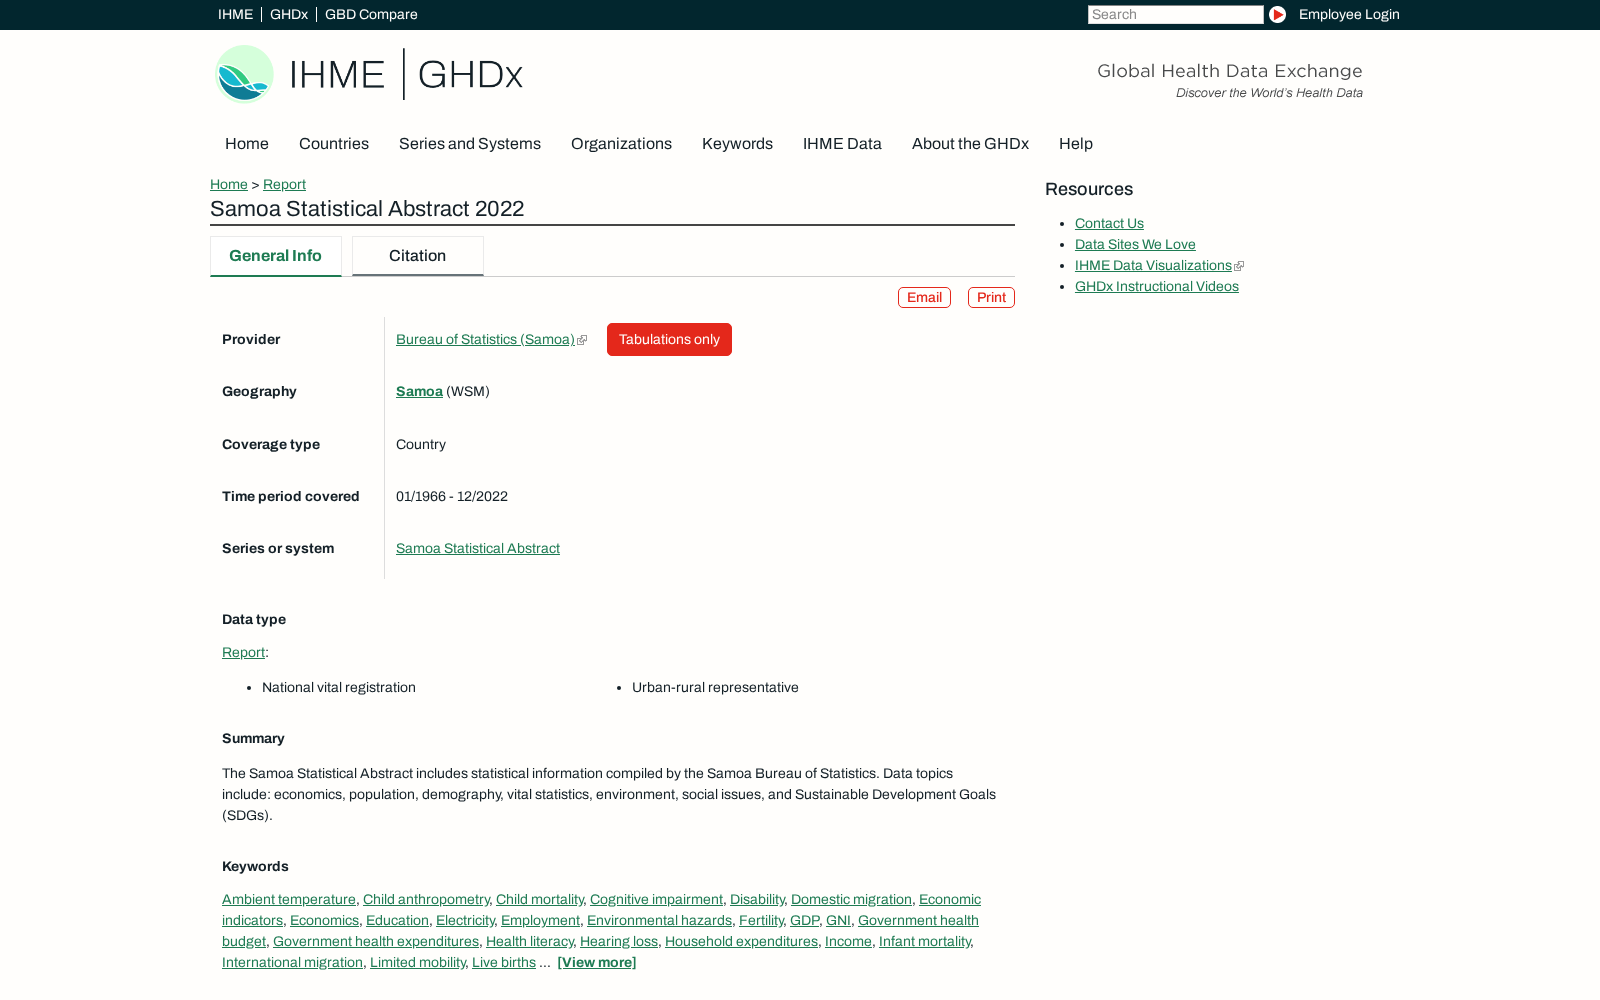This screenshot has height=1000, width=1600.
Task: Click the IHME GHDx logo
Action: tap(369, 74)
